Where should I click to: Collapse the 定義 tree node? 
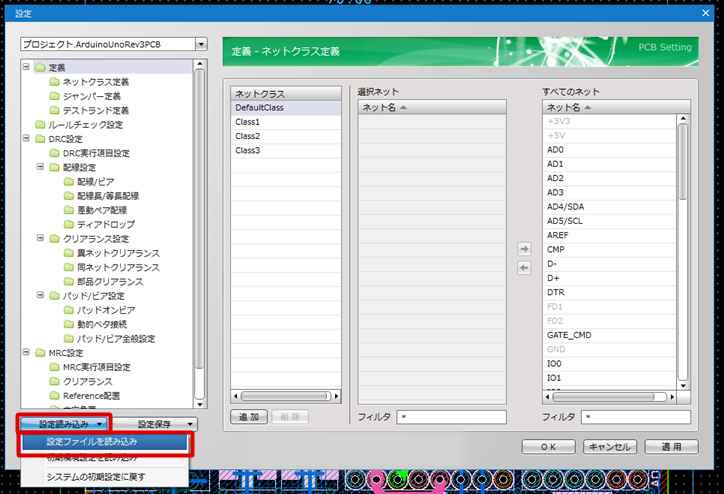click(26, 67)
